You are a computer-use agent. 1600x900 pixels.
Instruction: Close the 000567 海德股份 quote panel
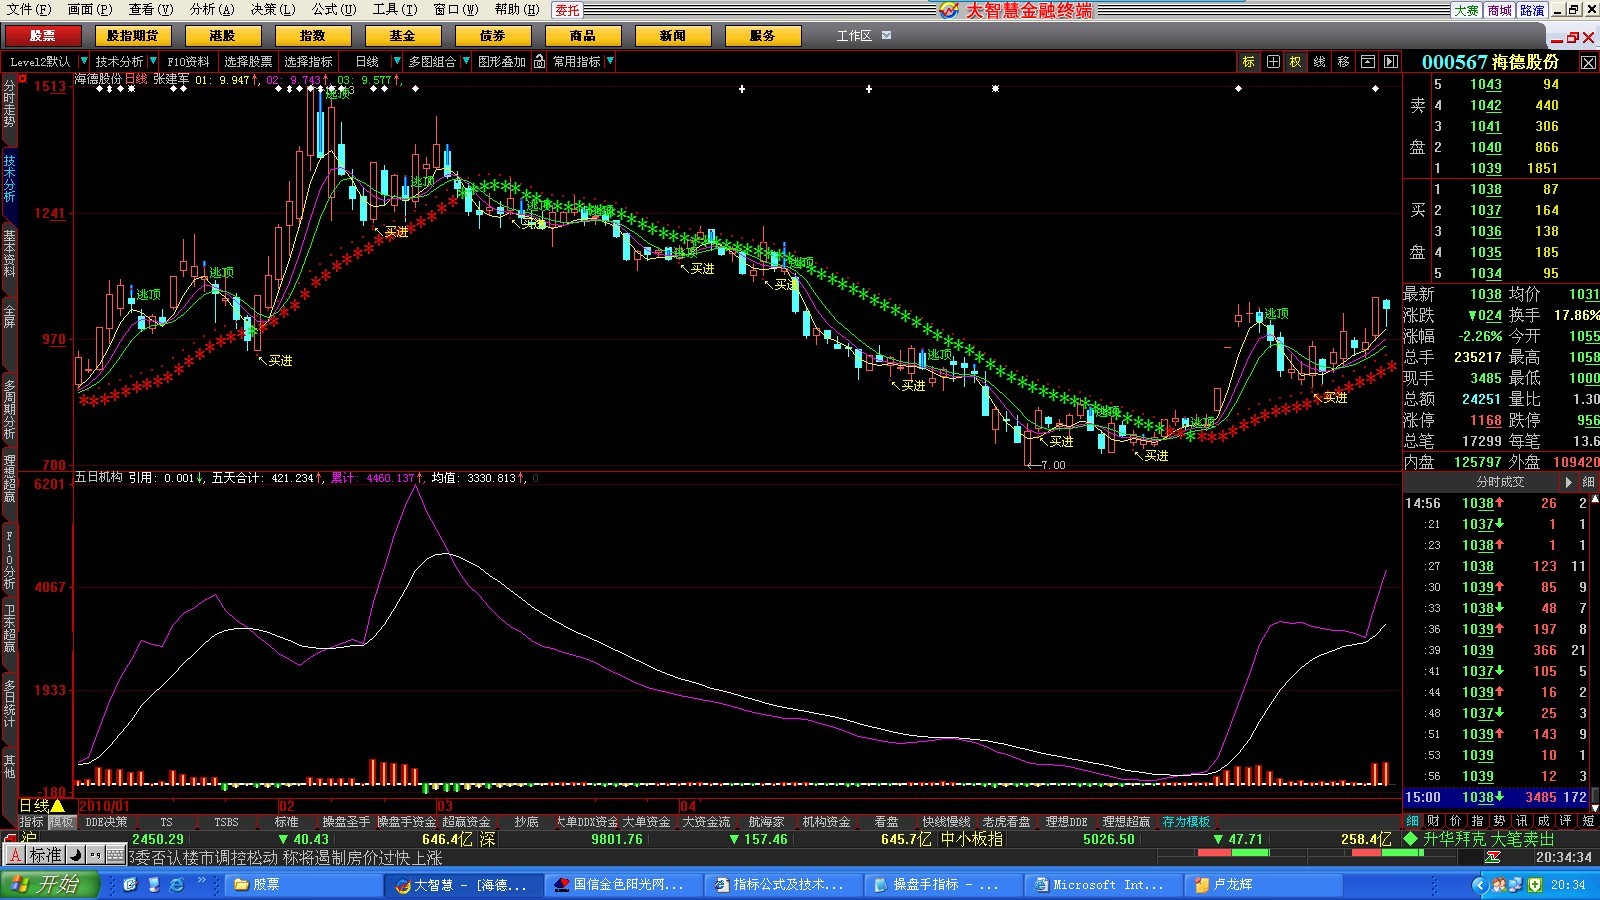click(1588, 62)
